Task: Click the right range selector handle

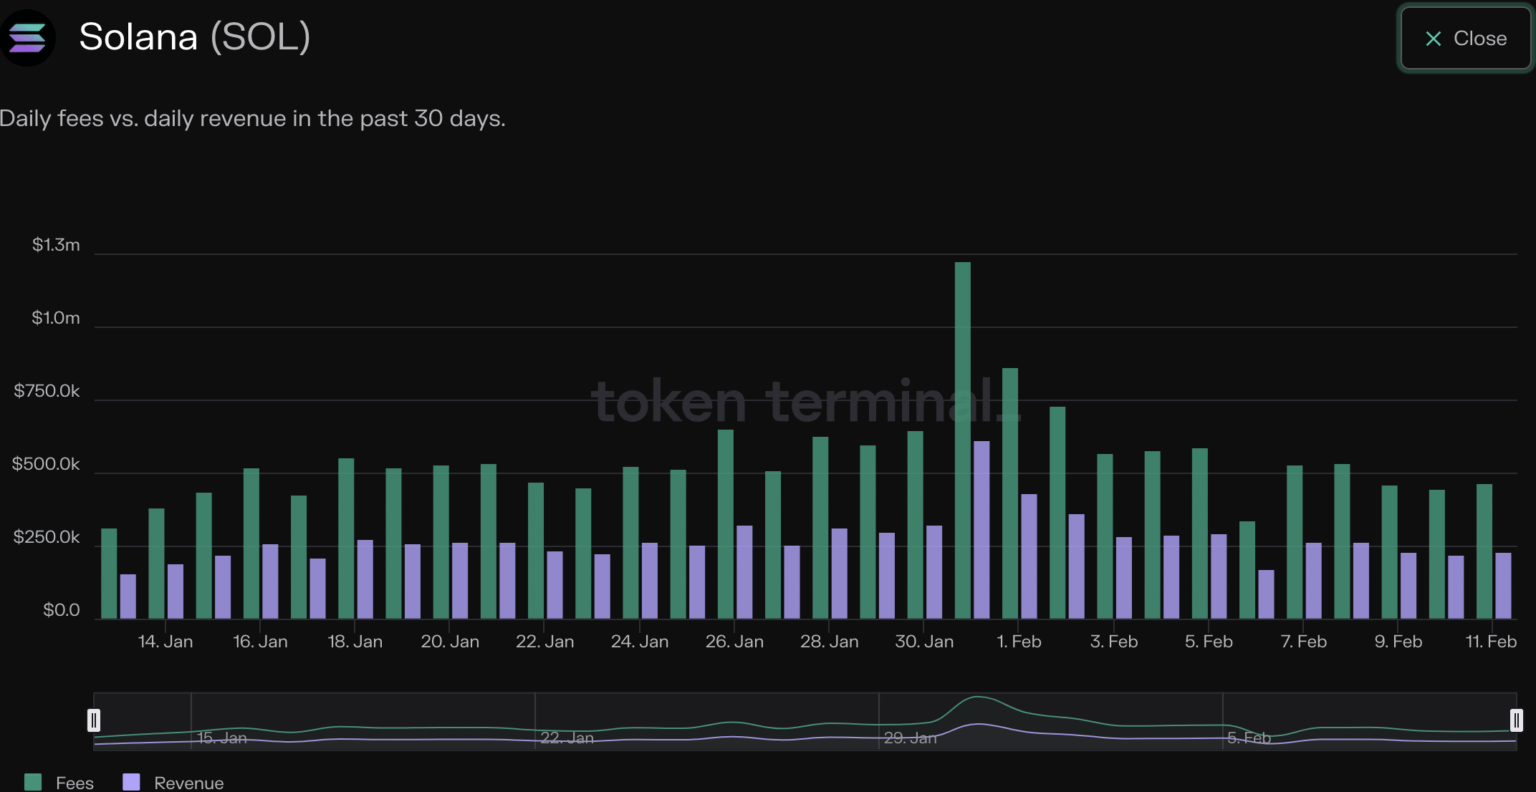Action: click(1516, 720)
